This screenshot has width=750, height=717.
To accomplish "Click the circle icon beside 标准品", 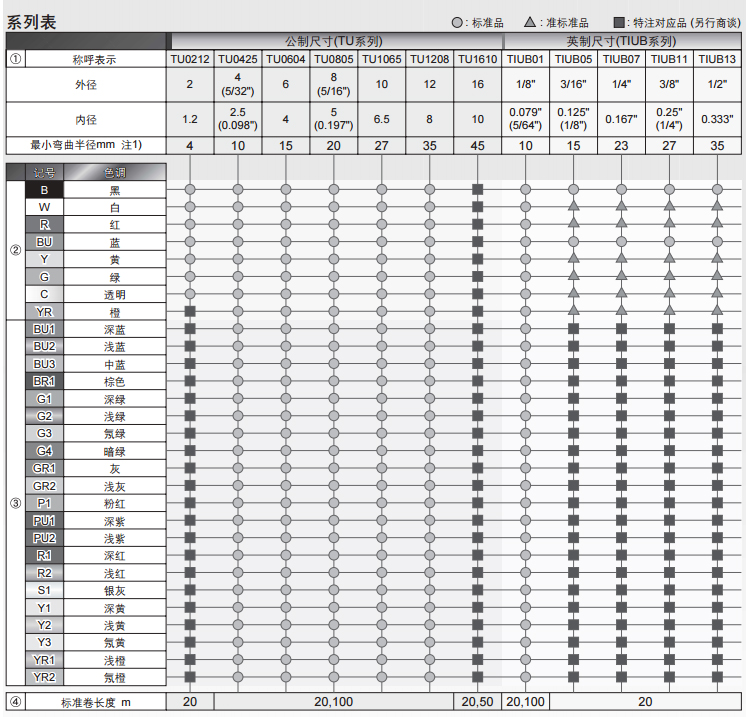I will [457, 22].
